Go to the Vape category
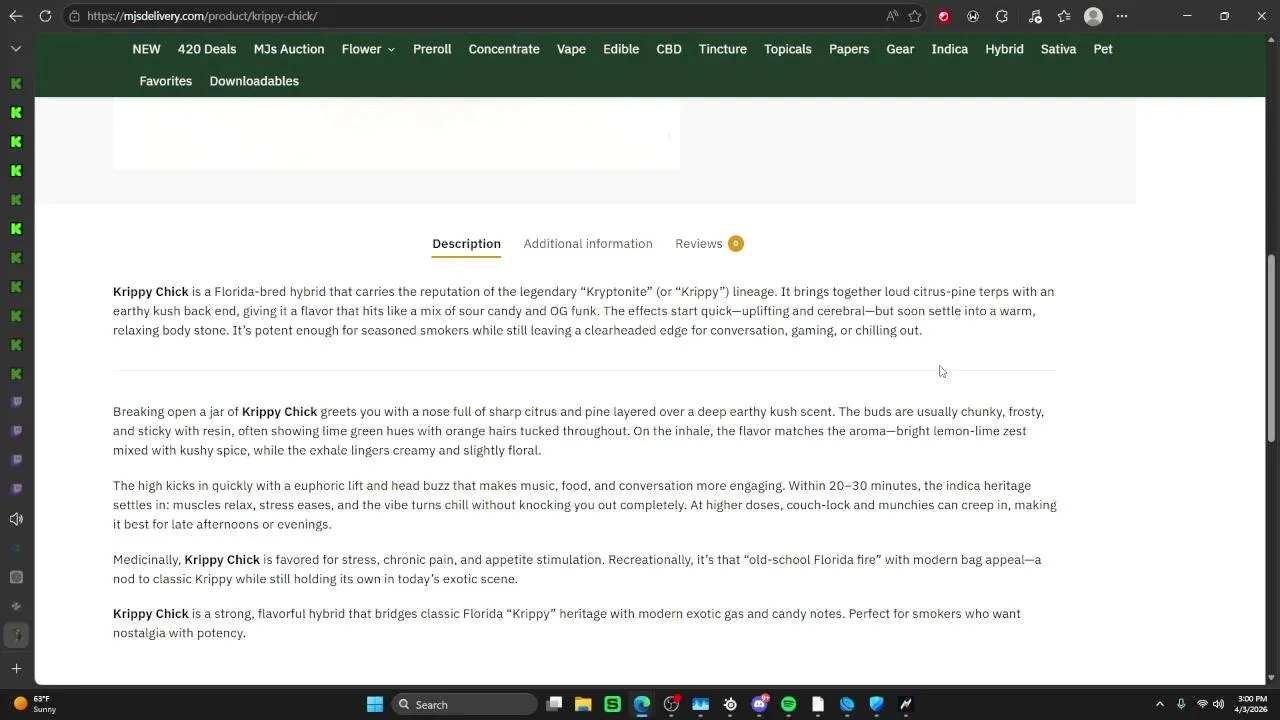 (571, 49)
